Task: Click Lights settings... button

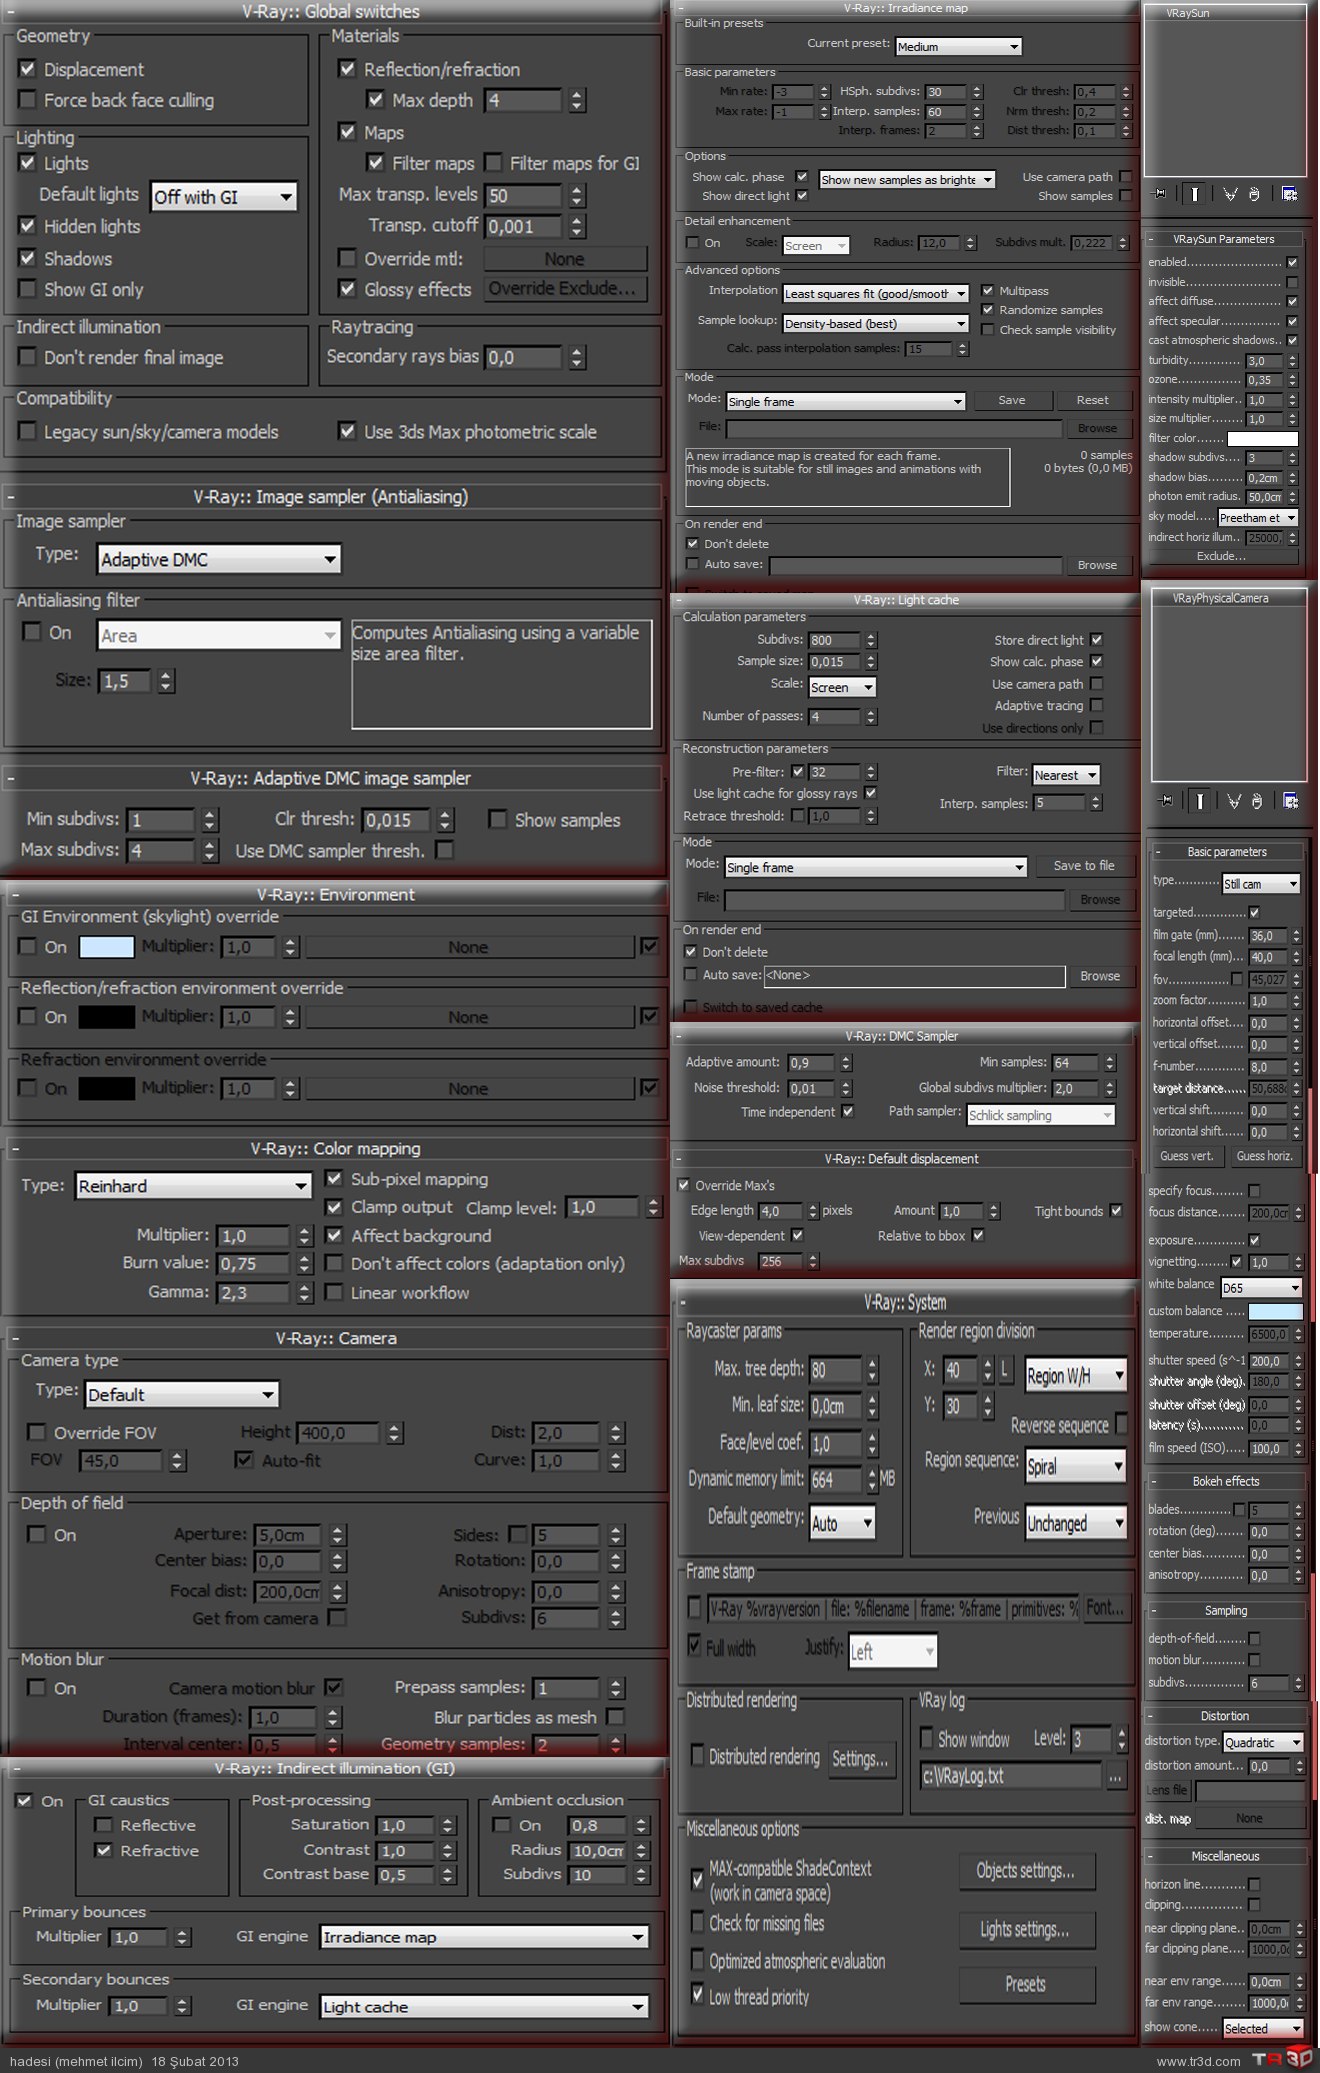Action: [1026, 1929]
